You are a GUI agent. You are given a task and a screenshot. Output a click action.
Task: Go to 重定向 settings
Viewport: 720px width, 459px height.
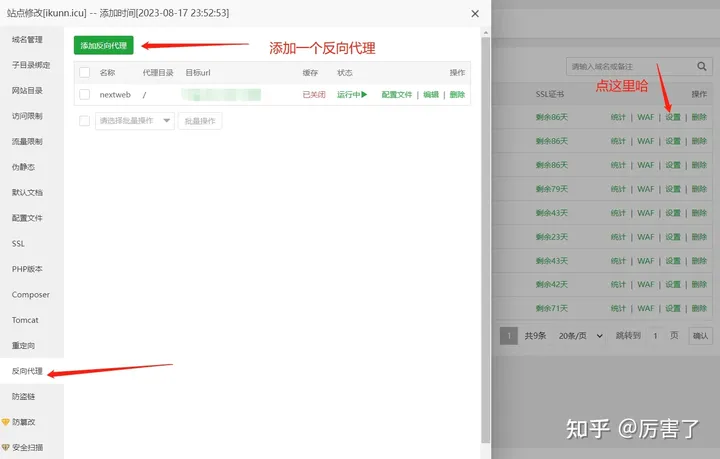tap(23, 346)
